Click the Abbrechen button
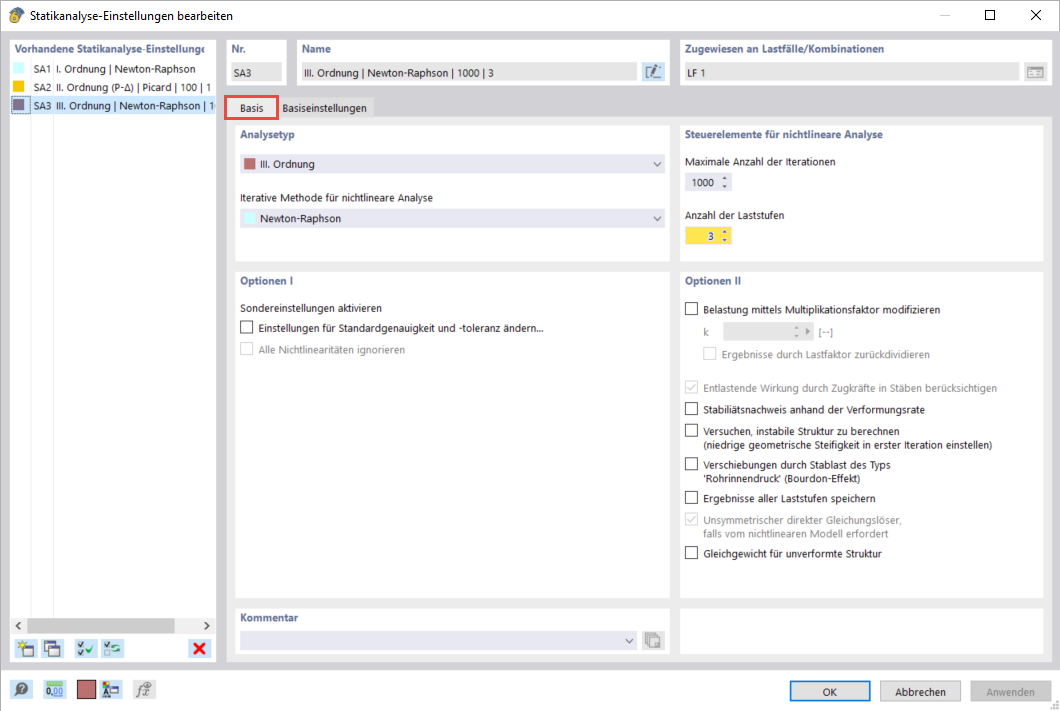The image size is (1060, 711). click(920, 691)
